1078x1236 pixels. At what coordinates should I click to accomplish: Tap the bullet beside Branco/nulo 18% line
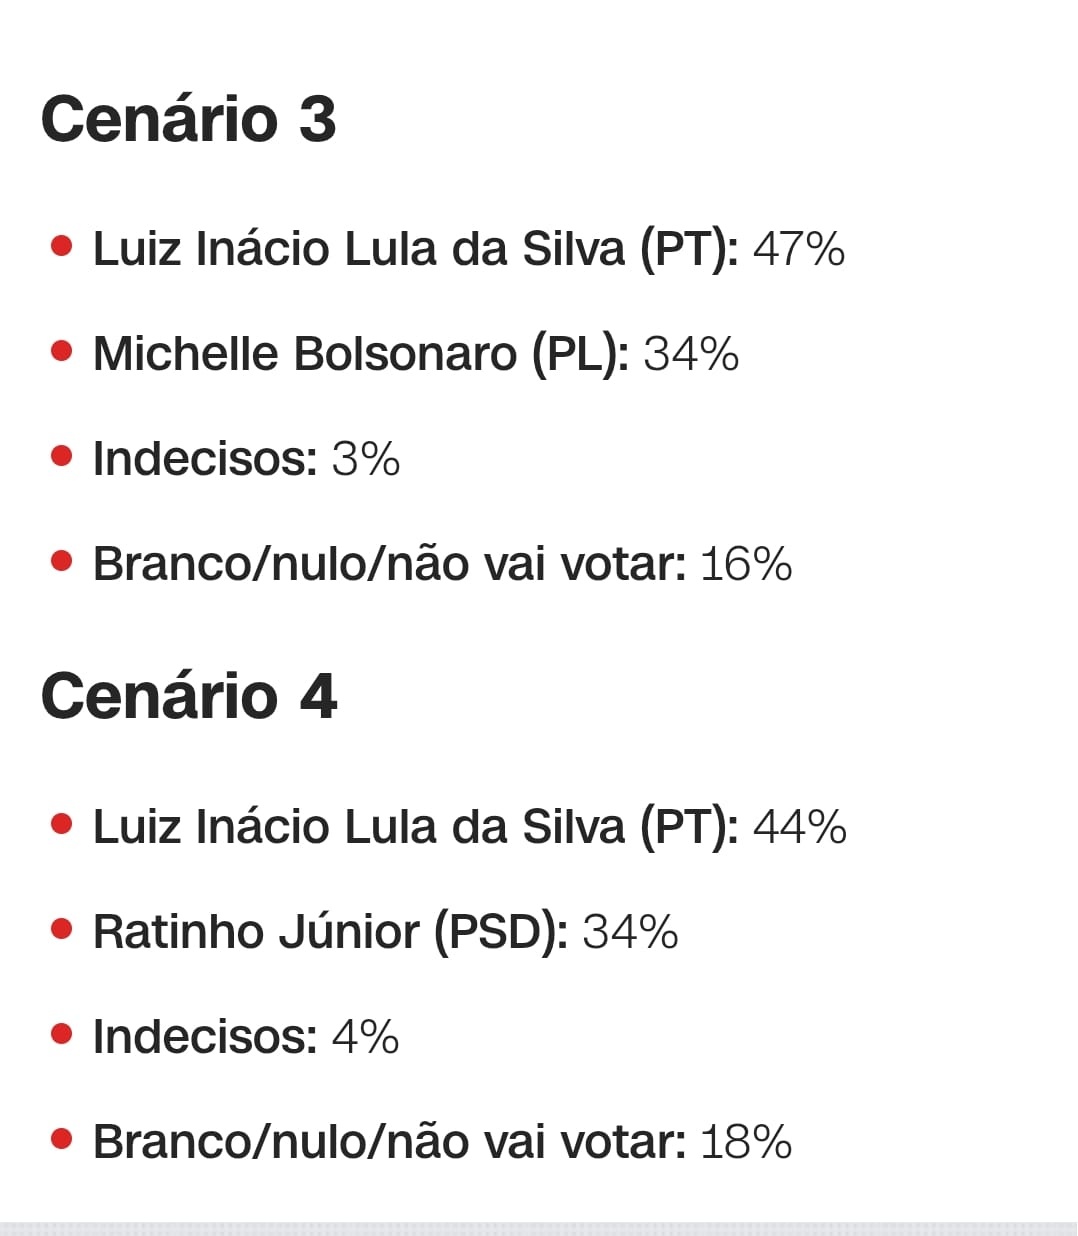click(62, 1139)
